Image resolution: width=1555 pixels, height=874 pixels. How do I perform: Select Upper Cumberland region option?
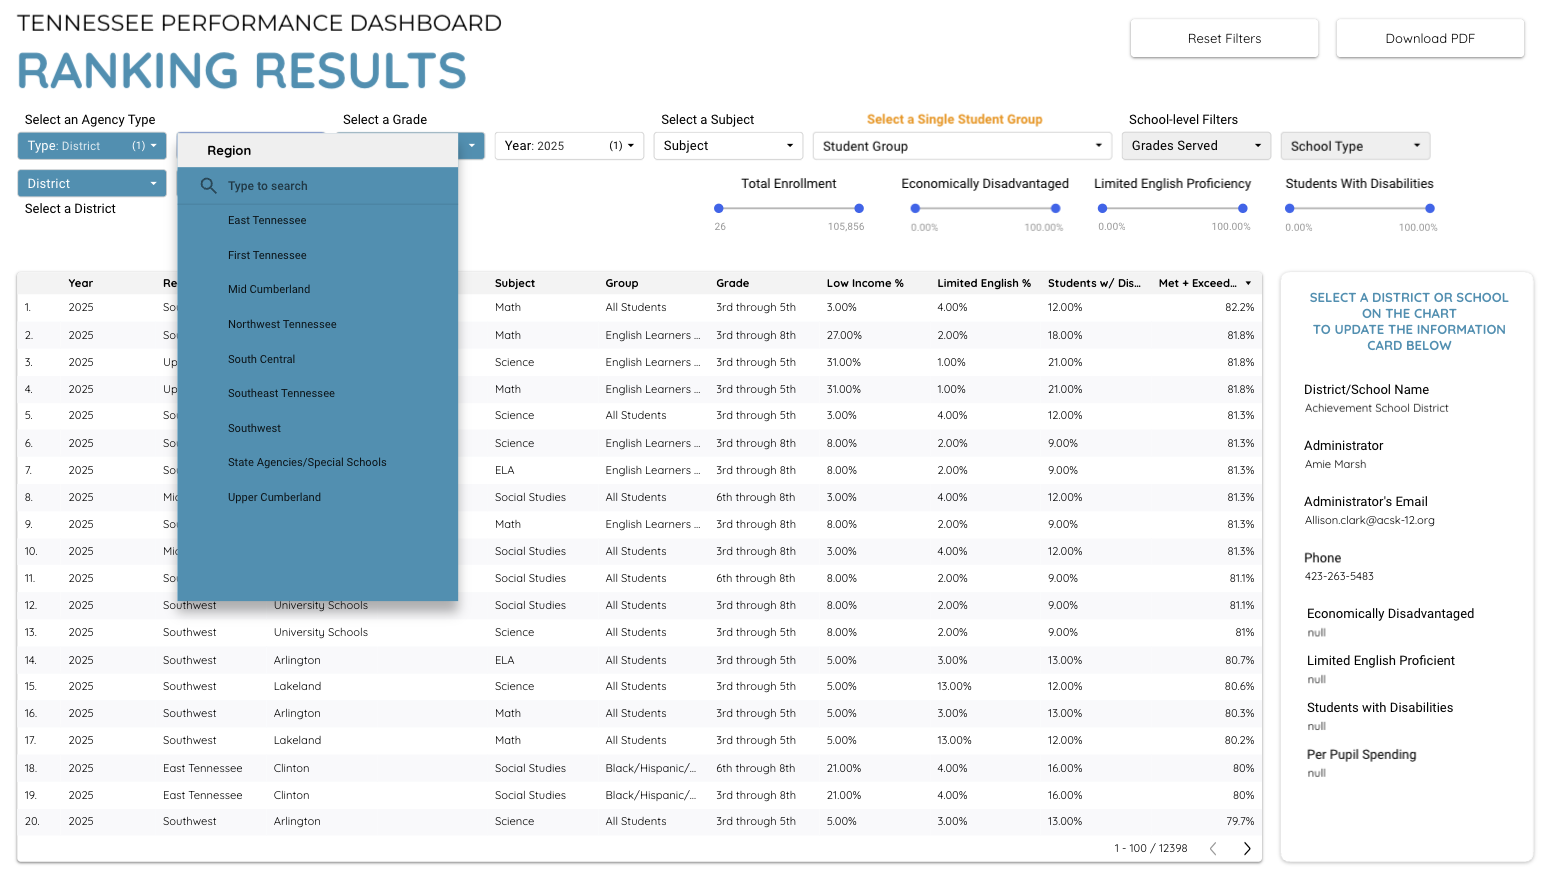click(274, 497)
